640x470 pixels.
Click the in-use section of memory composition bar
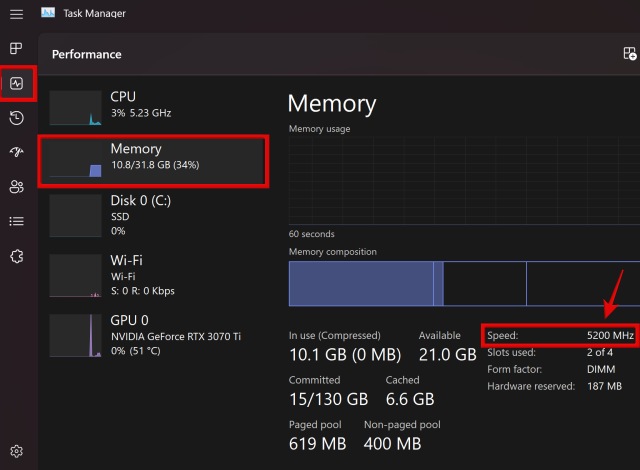coord(361,284)
